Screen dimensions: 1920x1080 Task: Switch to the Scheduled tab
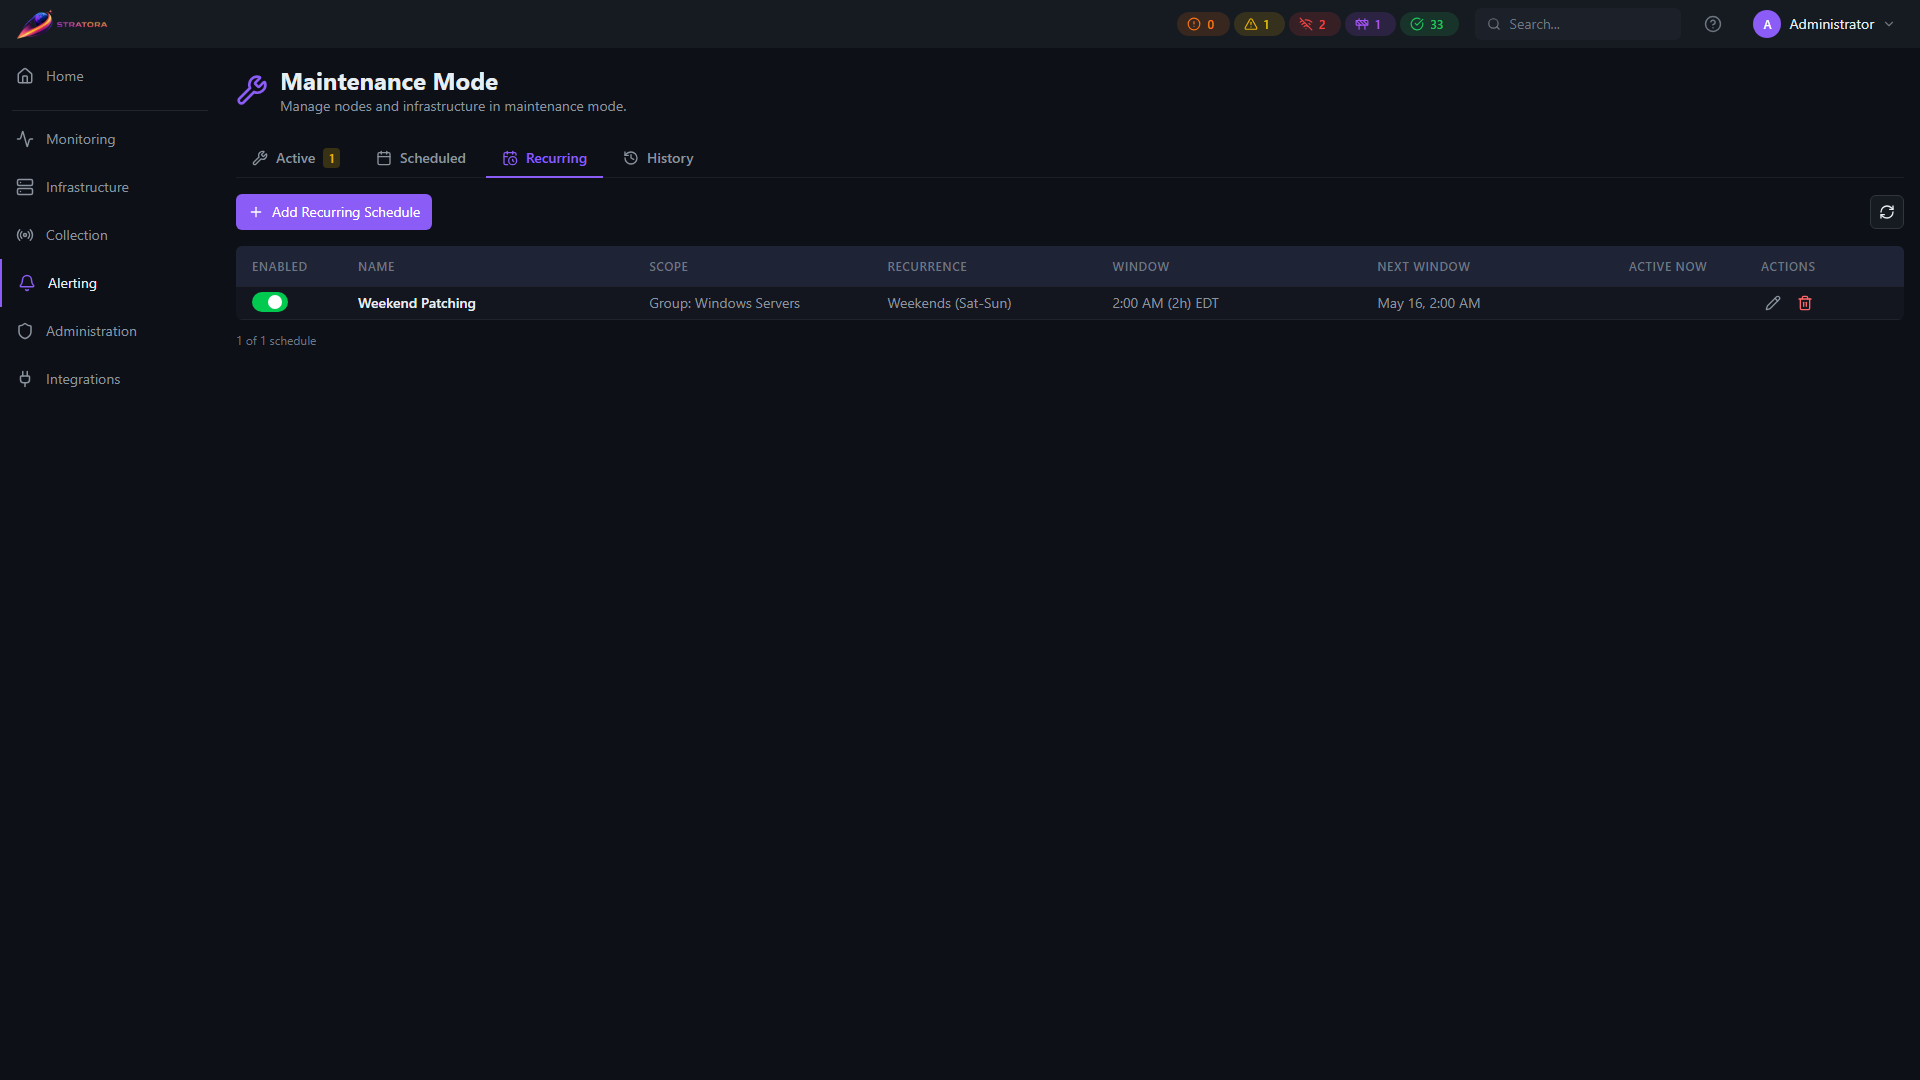[421, 158]
